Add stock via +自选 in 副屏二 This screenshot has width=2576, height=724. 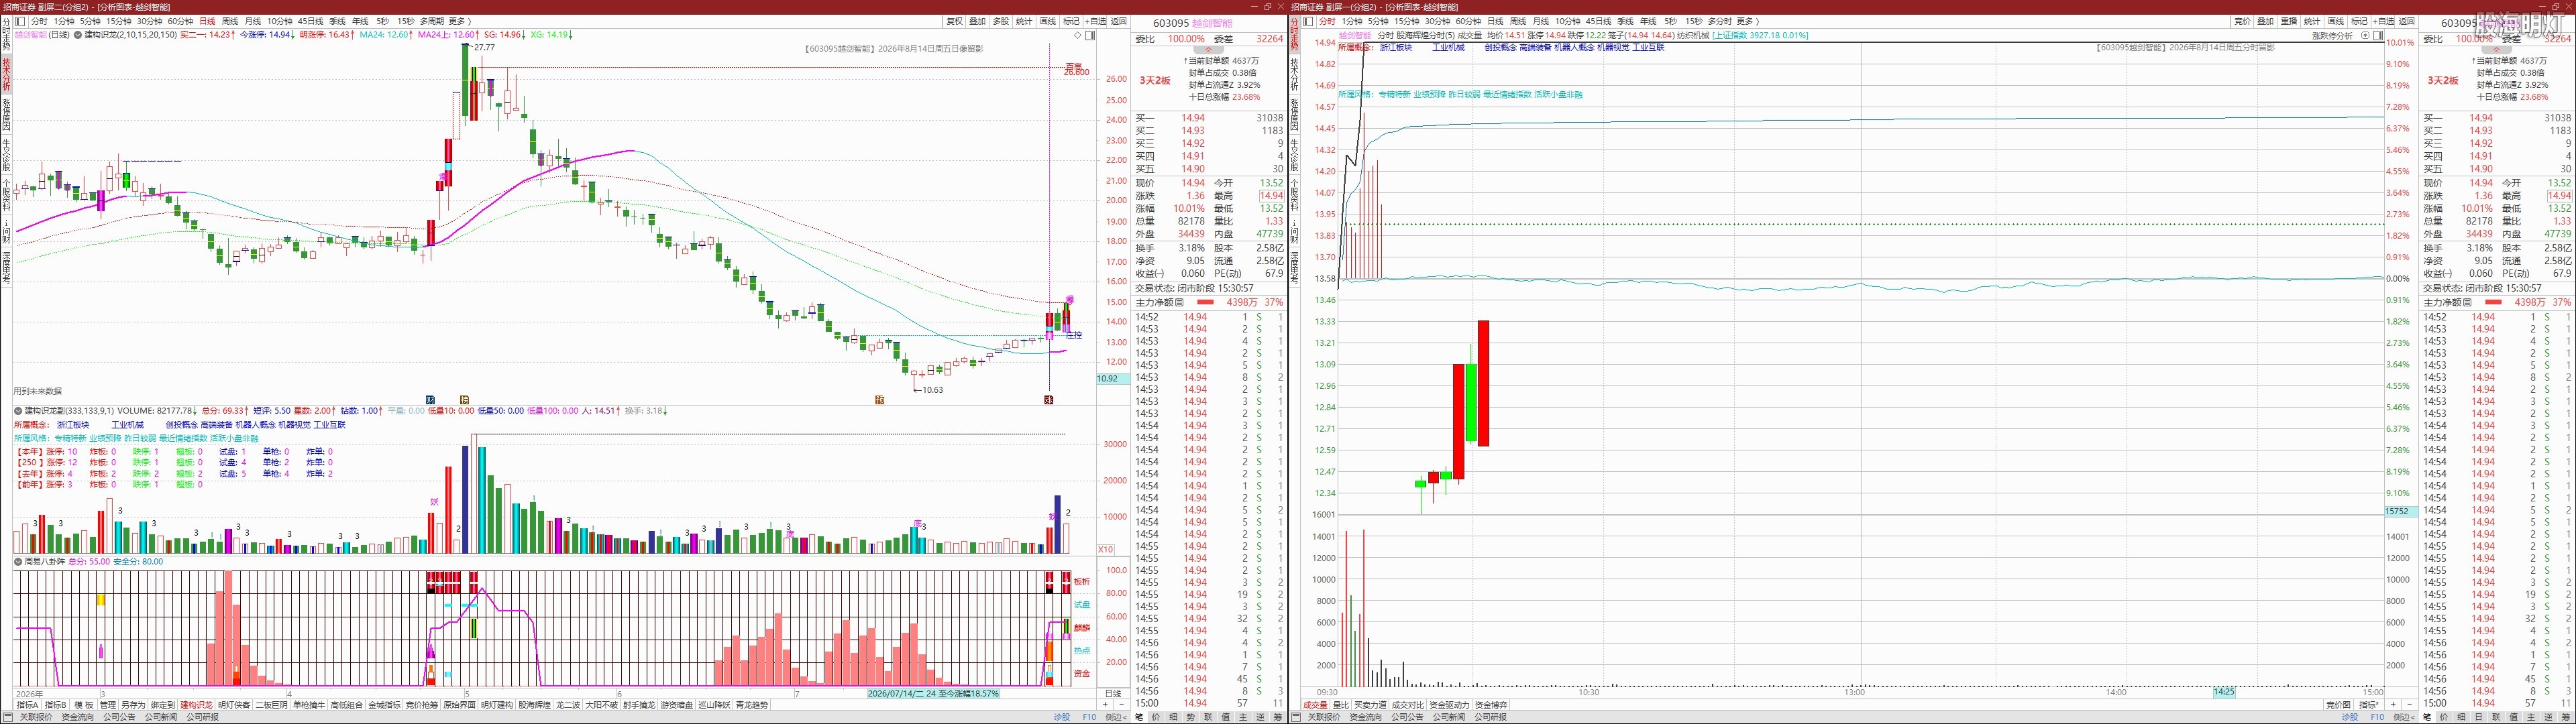[1096, 21]
